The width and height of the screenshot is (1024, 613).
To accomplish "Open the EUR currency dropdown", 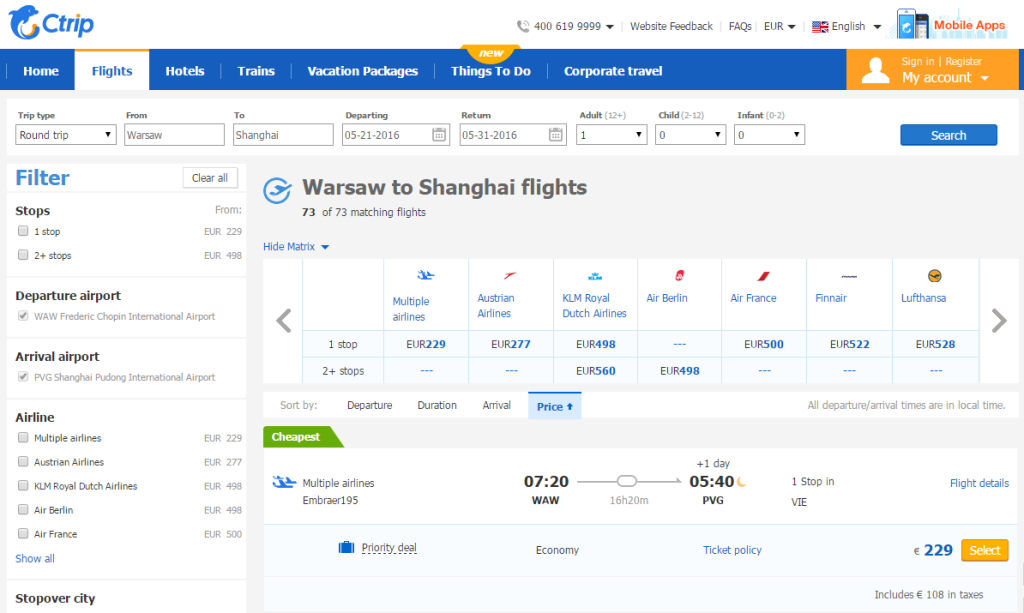I will [780, 26].
